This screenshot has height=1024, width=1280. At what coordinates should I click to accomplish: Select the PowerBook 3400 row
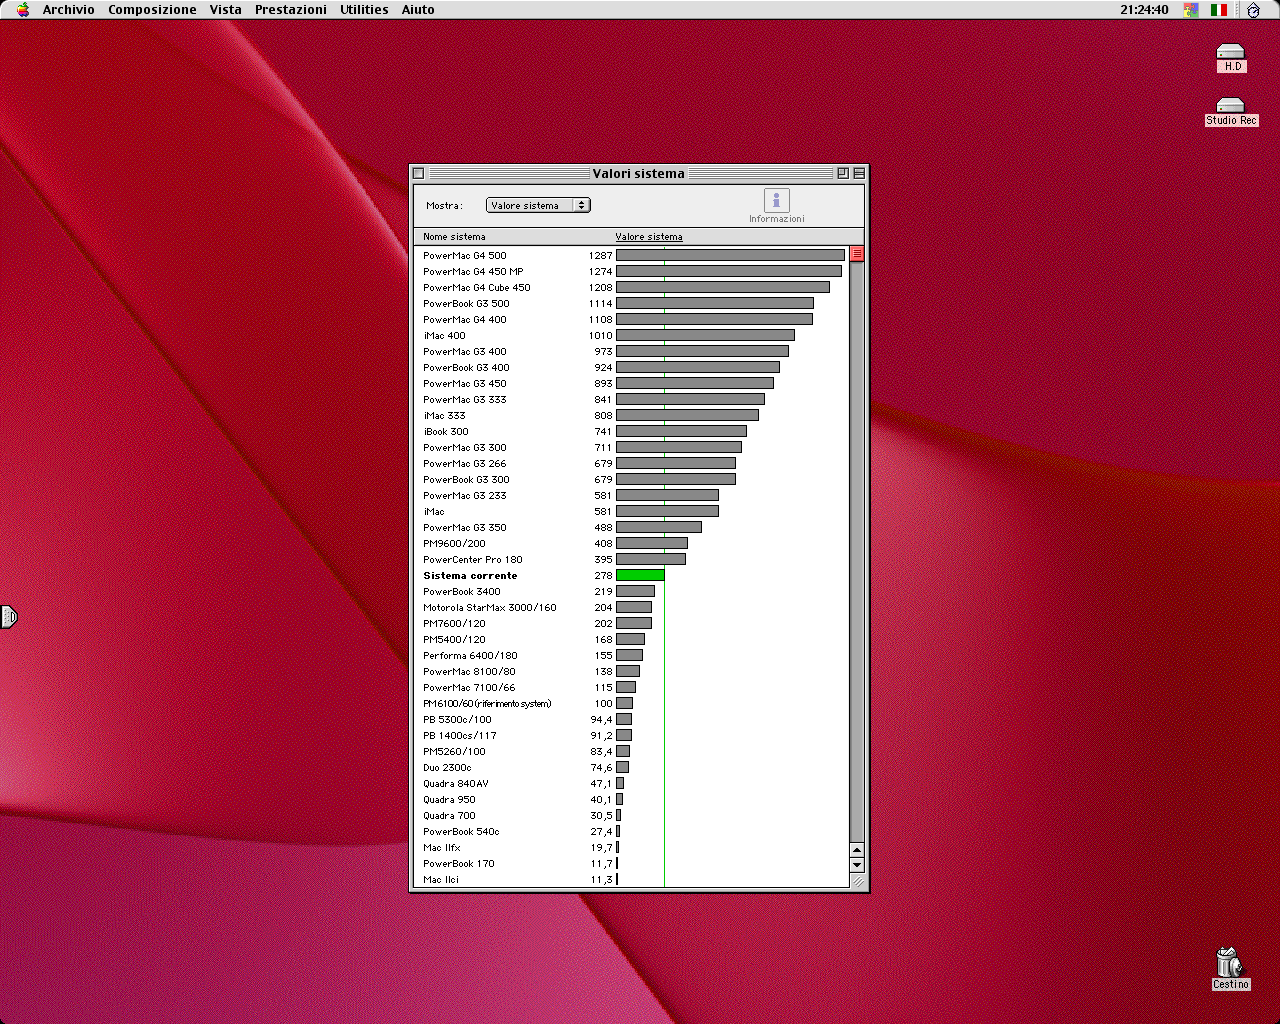pos(632,591)
